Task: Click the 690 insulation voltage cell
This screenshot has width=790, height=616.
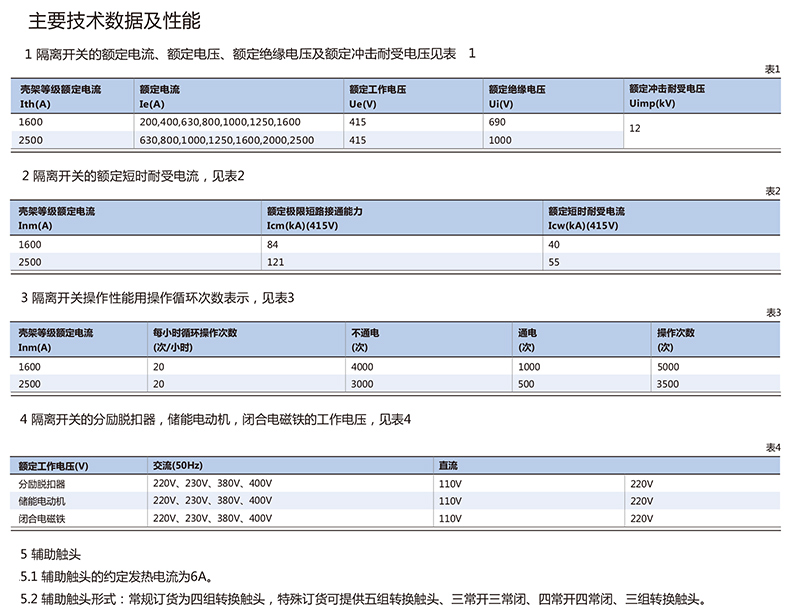Action: 498,122
